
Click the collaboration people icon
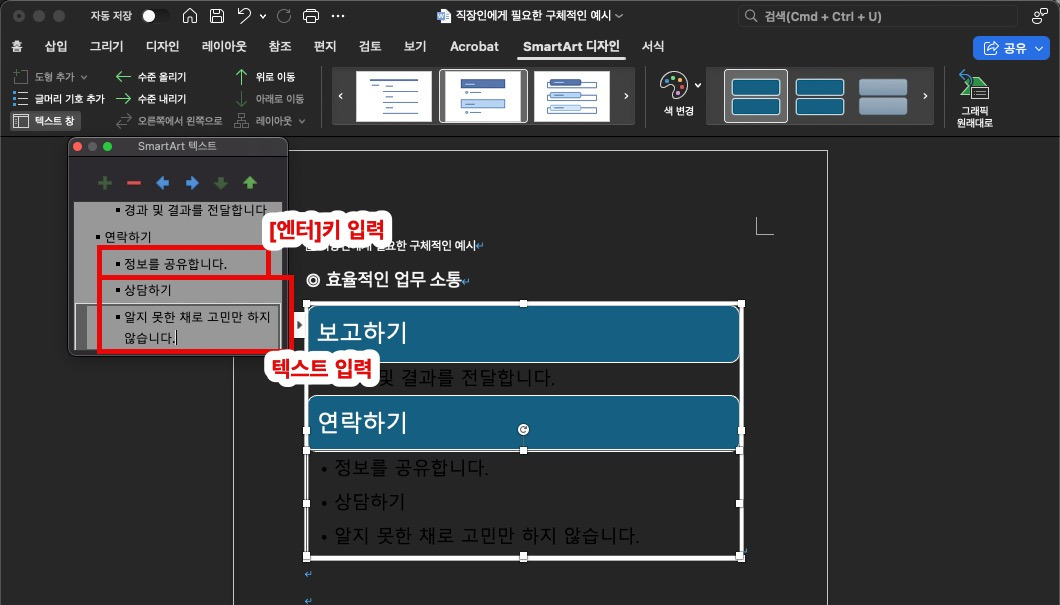[1040, 16]
